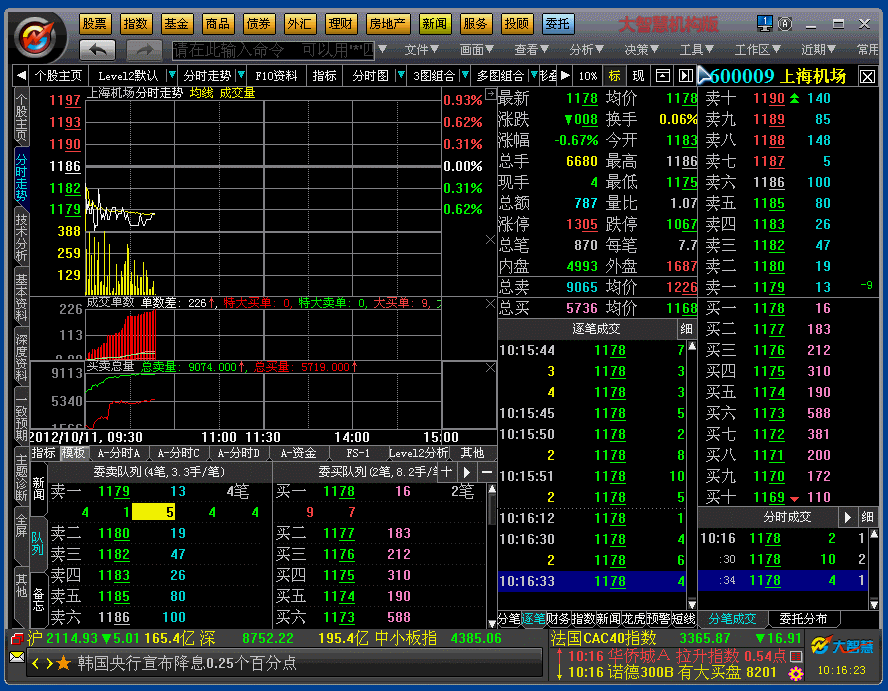Open the 近期 dropdown menu
The width and height of the screenshot is (888, 691).
tap(818, 50)
